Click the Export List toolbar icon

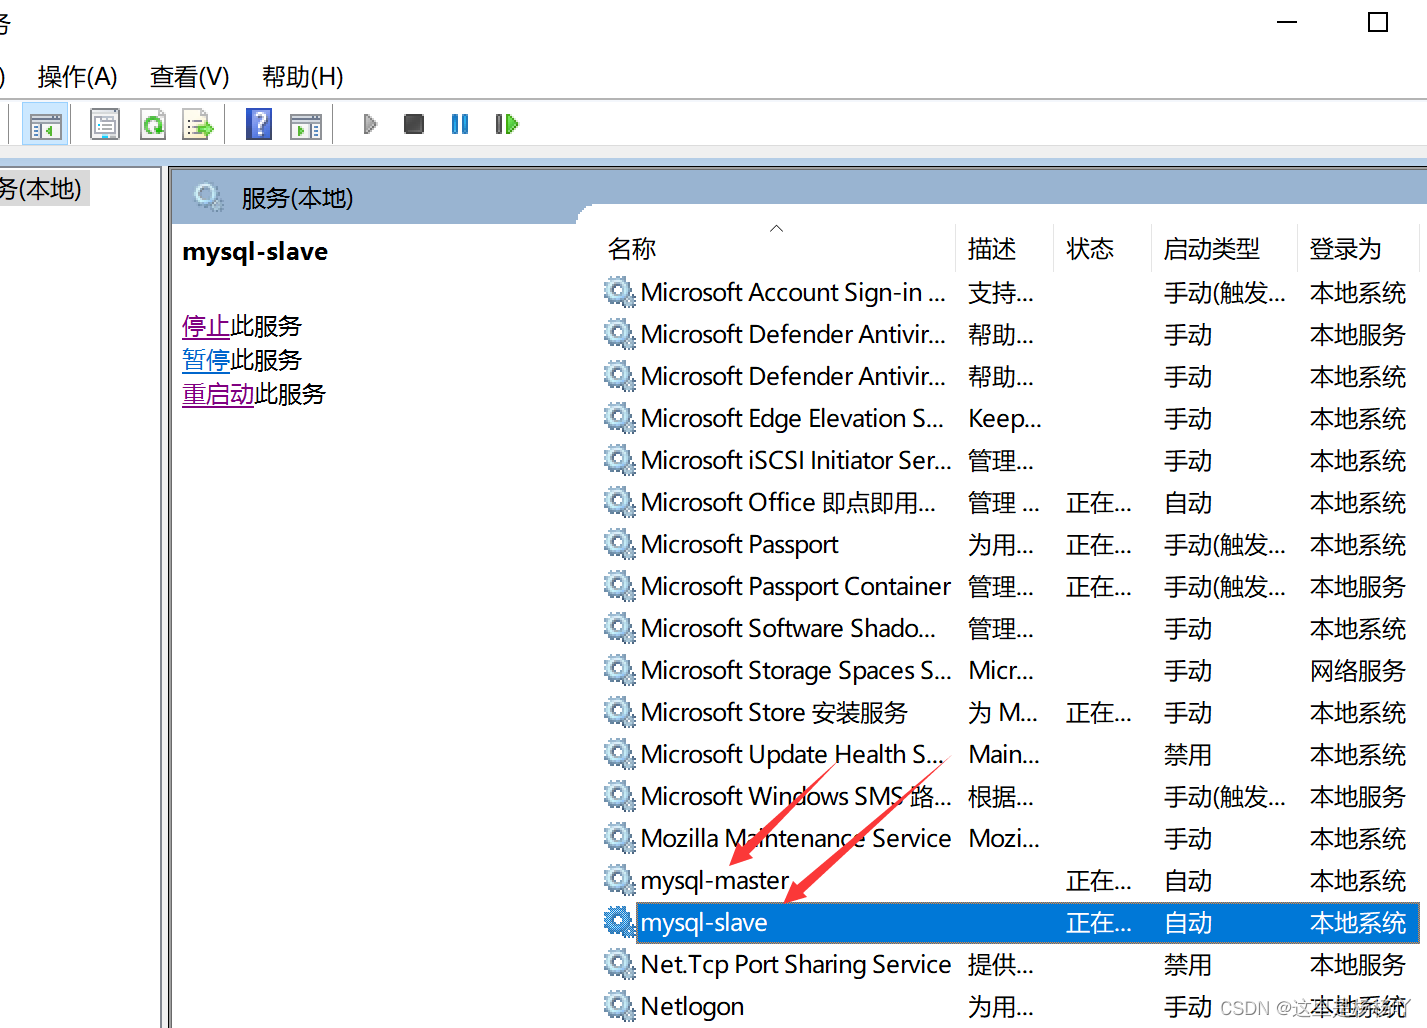click(x=198, y=125)
